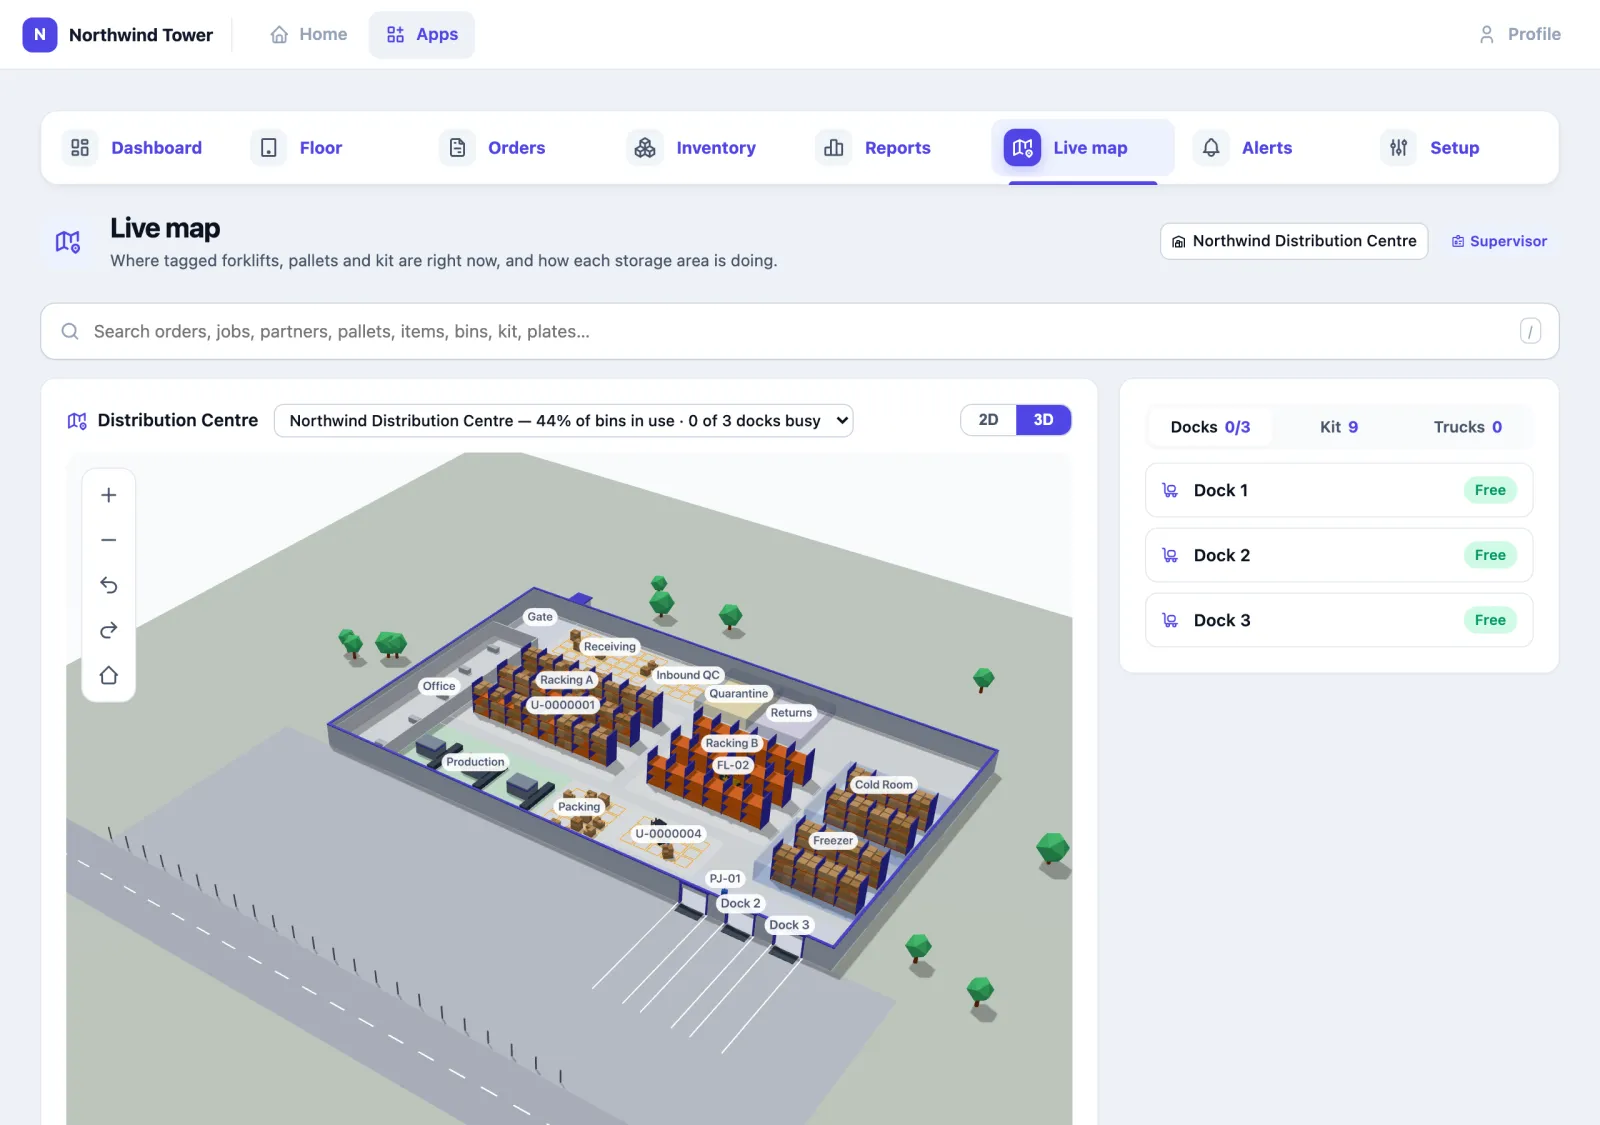Rotate map left with the undo arrow icon

point(109,585)
